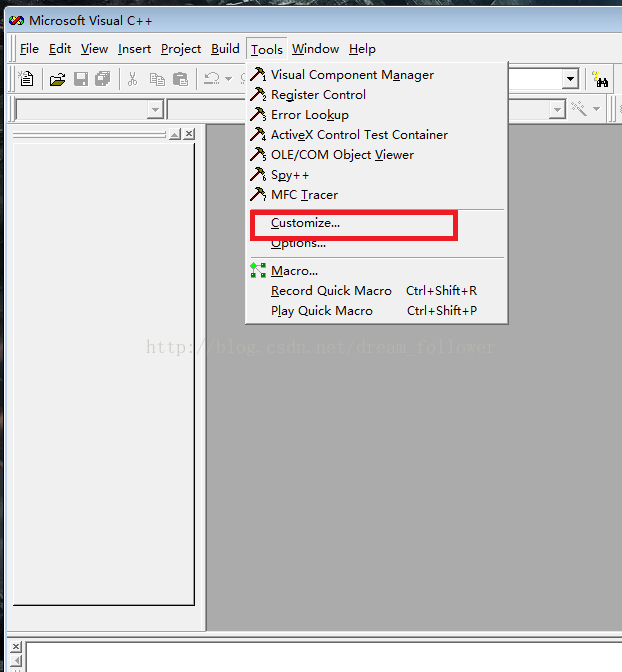Open the WizardBar actions dropdown arrow
The width and height of the screenshot is (622, 672).
pyautogui.click(x=597, y=109)
